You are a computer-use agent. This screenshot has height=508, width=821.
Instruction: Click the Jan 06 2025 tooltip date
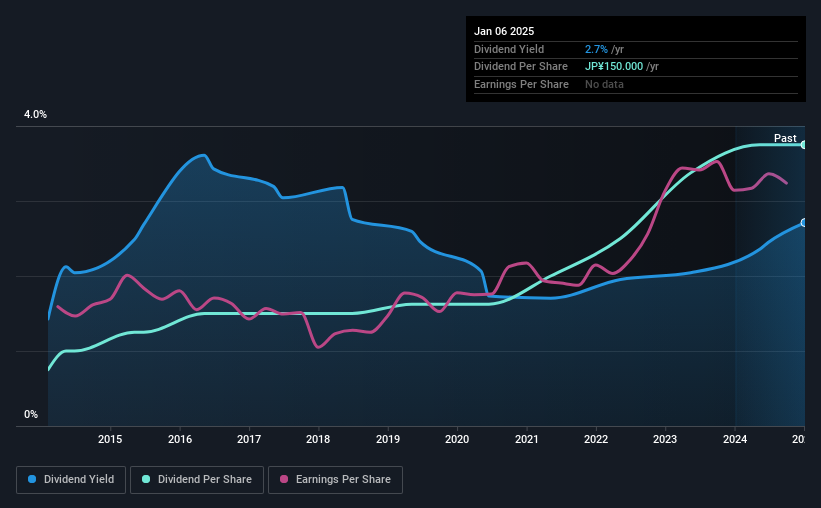tap(504, 31)
